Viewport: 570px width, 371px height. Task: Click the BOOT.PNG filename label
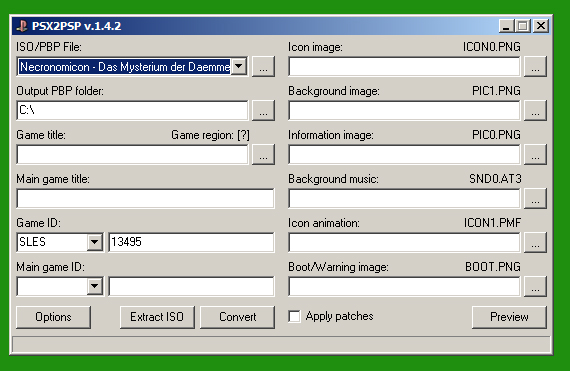tap(493, 267)
